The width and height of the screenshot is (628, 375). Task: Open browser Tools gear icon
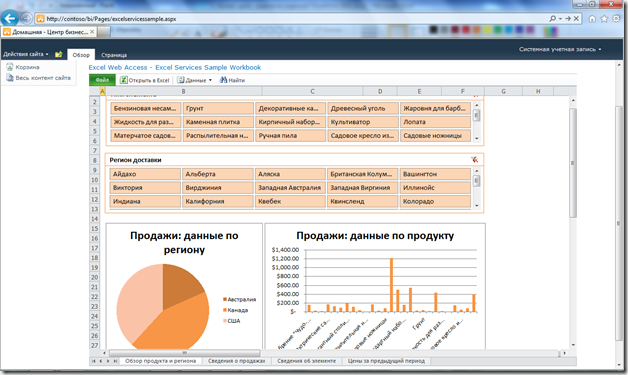coord(616,18)
